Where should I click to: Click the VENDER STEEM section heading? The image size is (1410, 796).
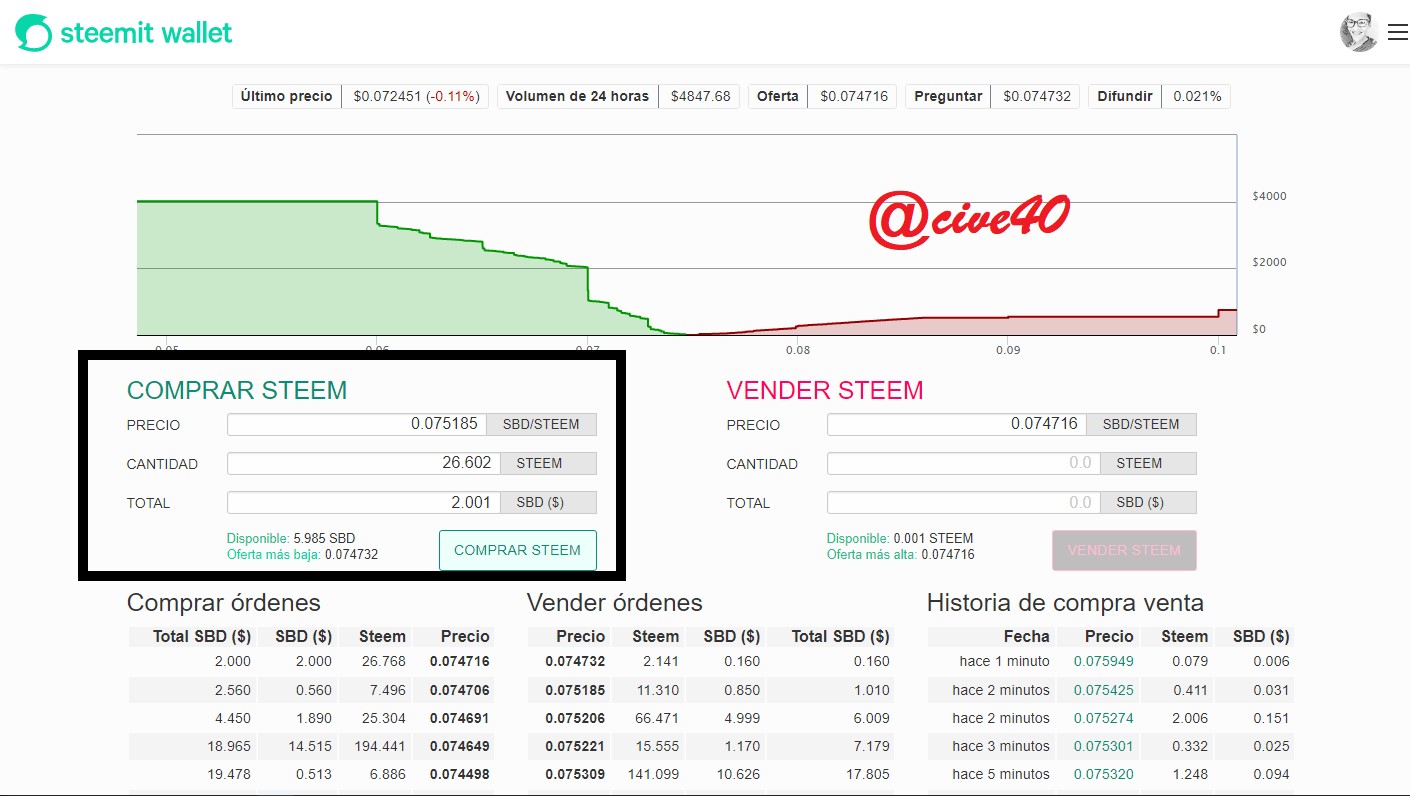(825, 390)
